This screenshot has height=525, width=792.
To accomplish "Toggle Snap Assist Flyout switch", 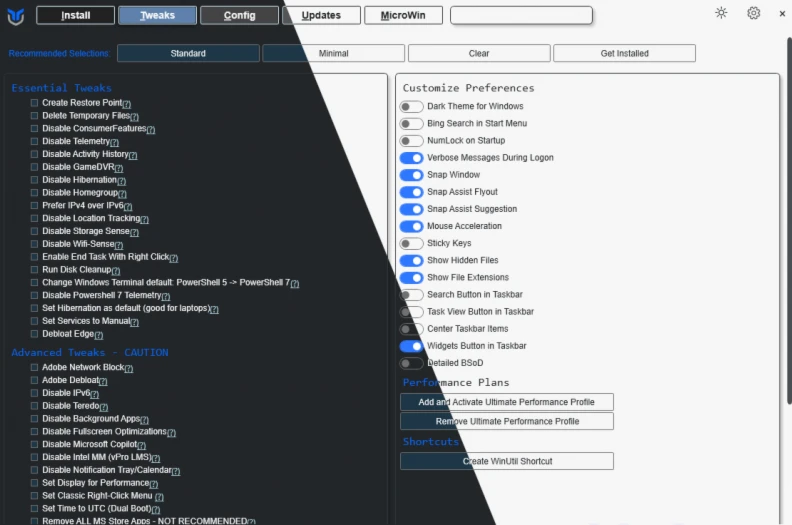I will tap(411, 192).
